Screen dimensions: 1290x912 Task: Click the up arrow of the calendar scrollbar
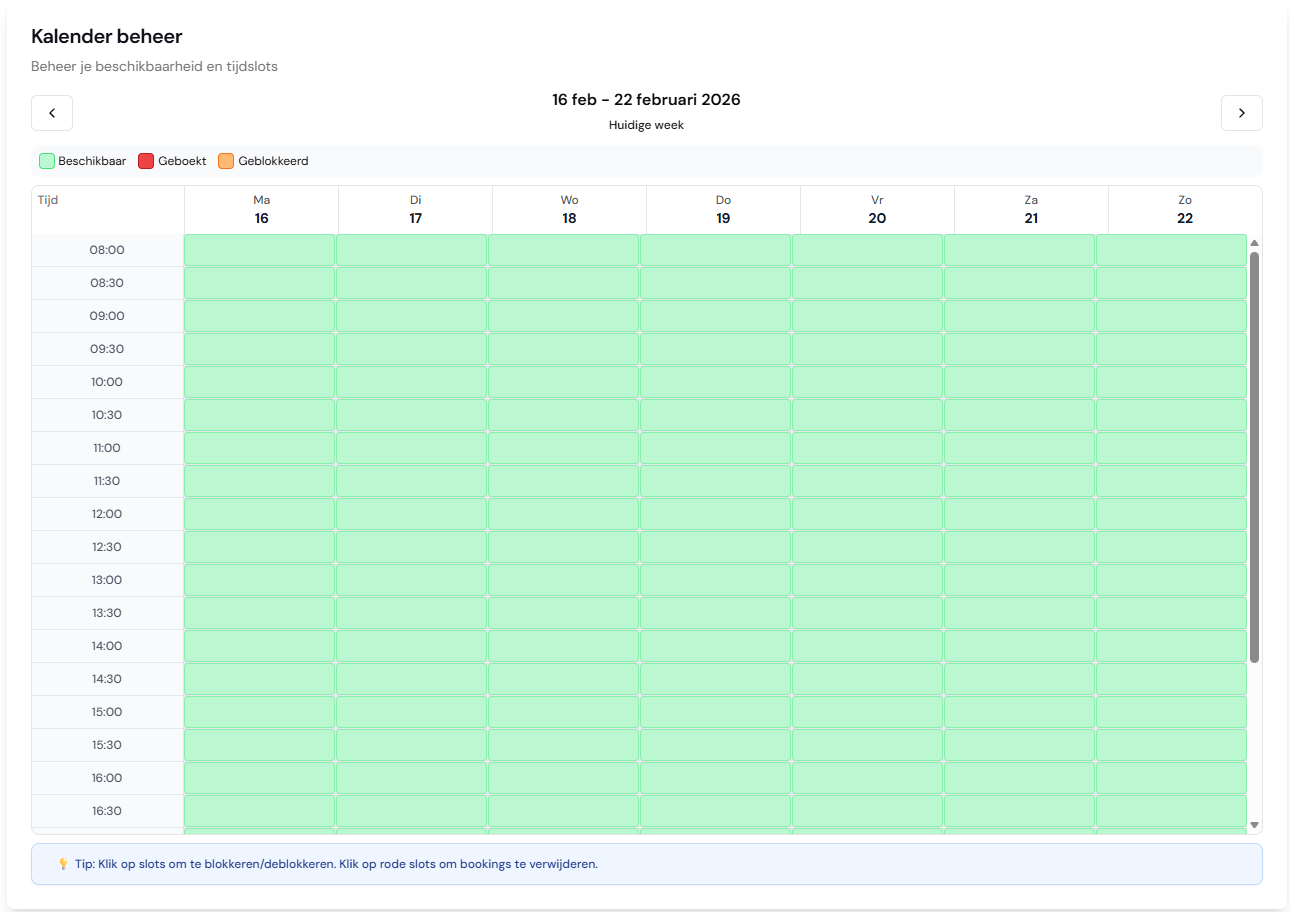click(x=1255, y=242)
